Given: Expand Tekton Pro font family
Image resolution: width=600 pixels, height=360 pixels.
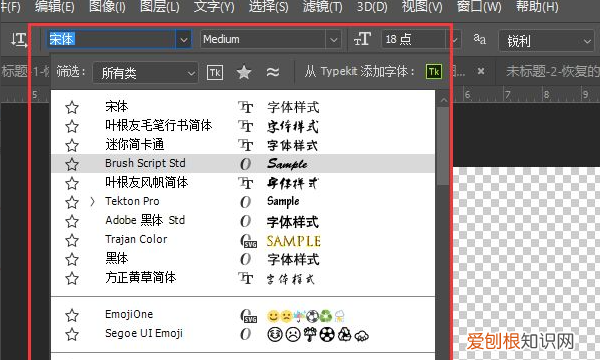Looking at the screenshot, I should [x=92, y=202].
